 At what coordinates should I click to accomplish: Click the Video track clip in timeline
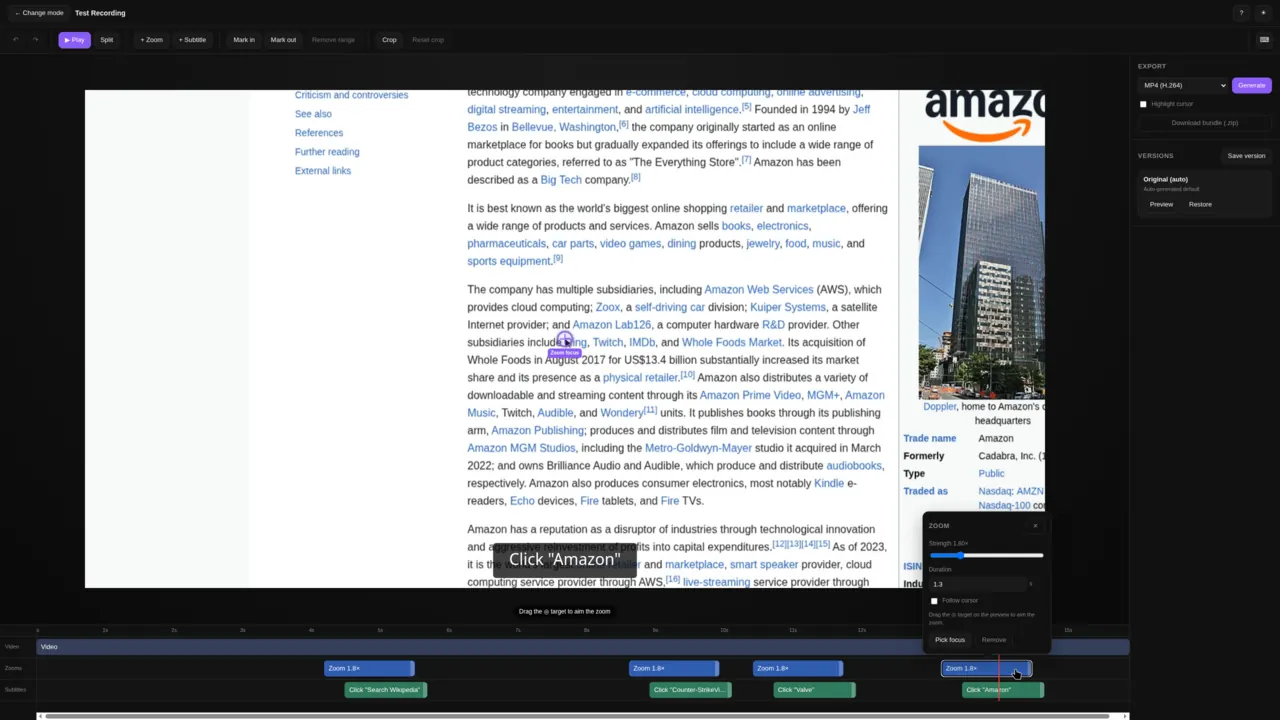coord(583,647)
